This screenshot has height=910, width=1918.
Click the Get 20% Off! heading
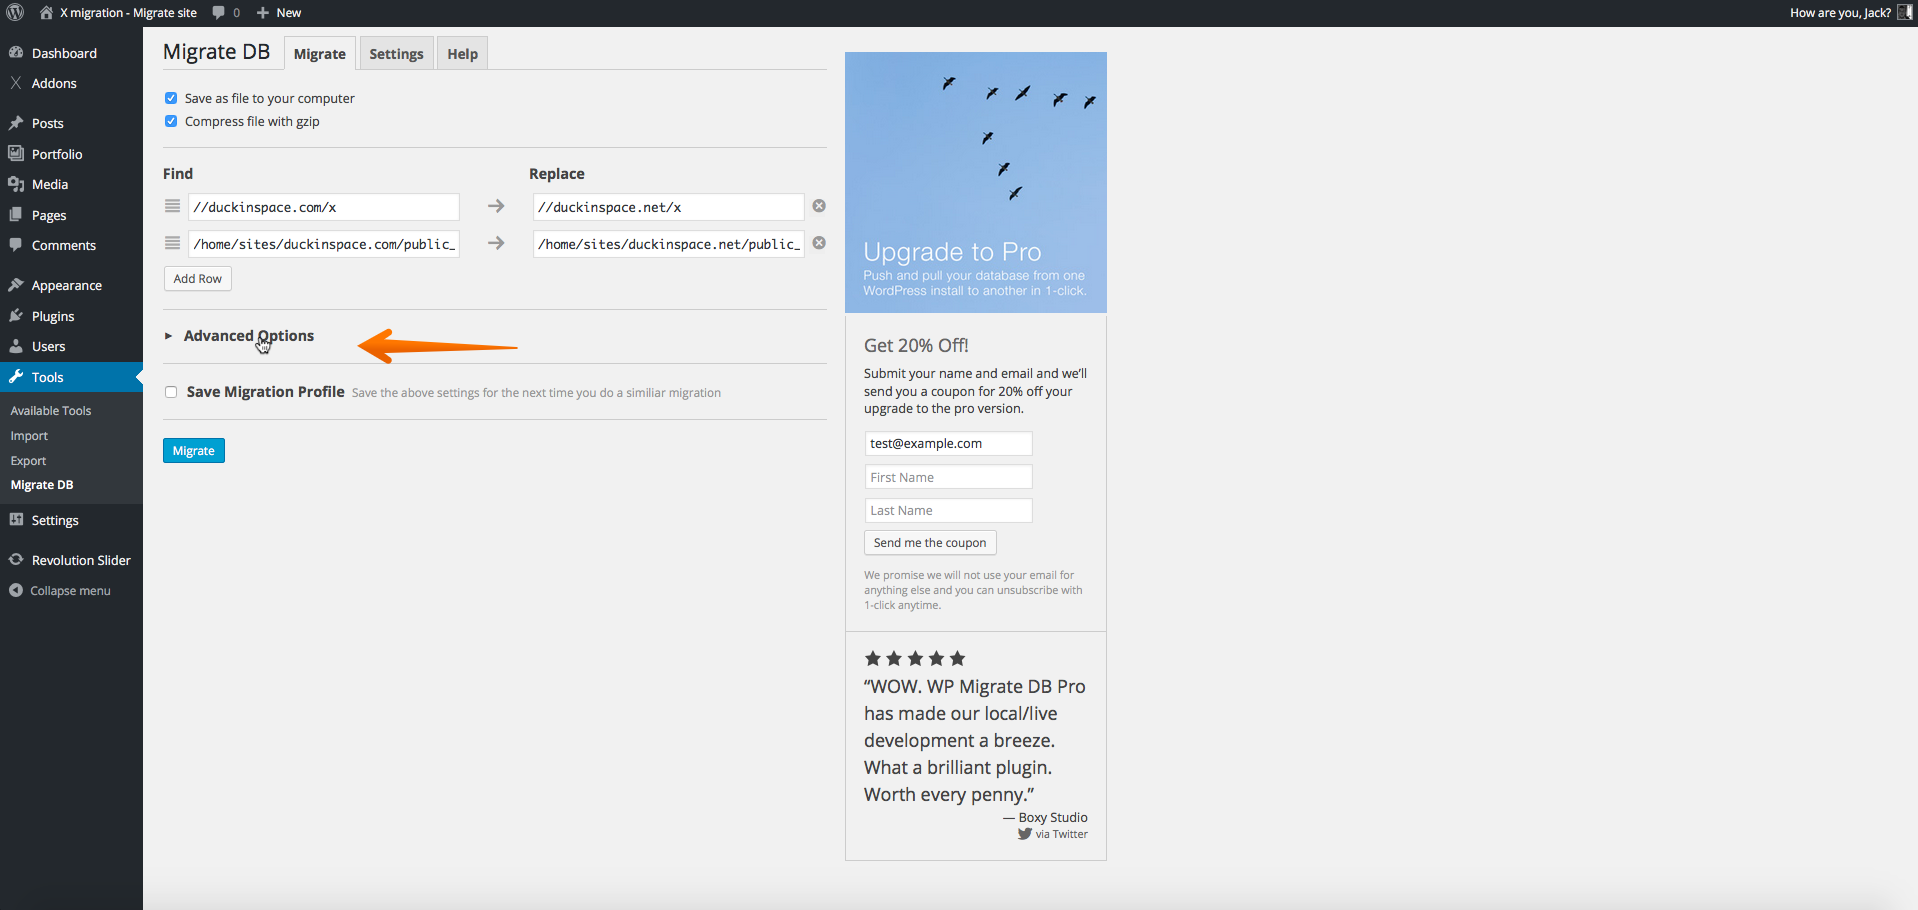coord(916,345)
